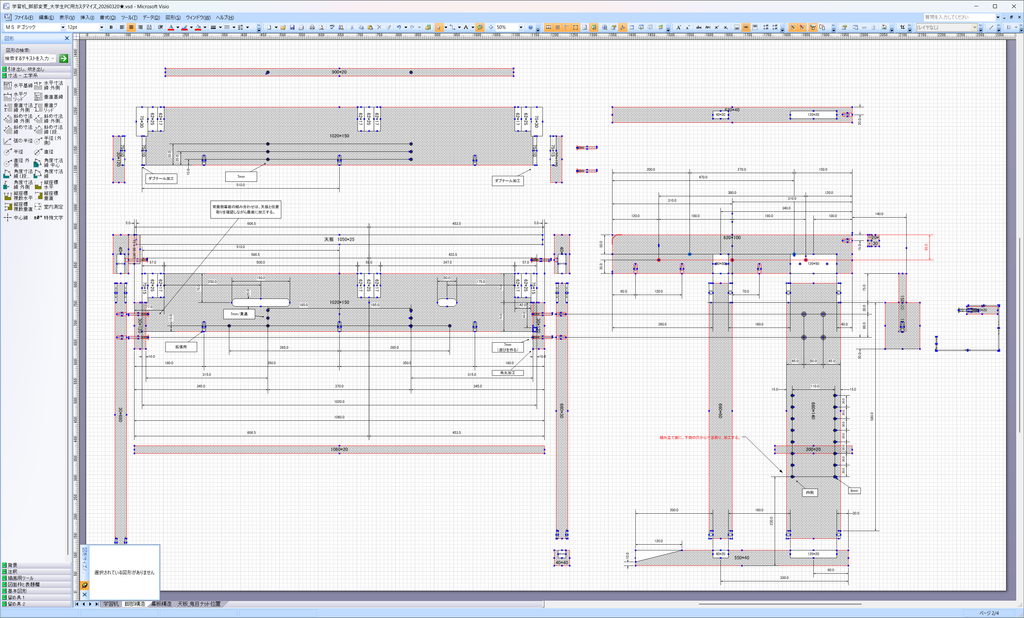Click the Paste icon in the toolbar
Viewport: 1024px width, 618px height.
370,27
